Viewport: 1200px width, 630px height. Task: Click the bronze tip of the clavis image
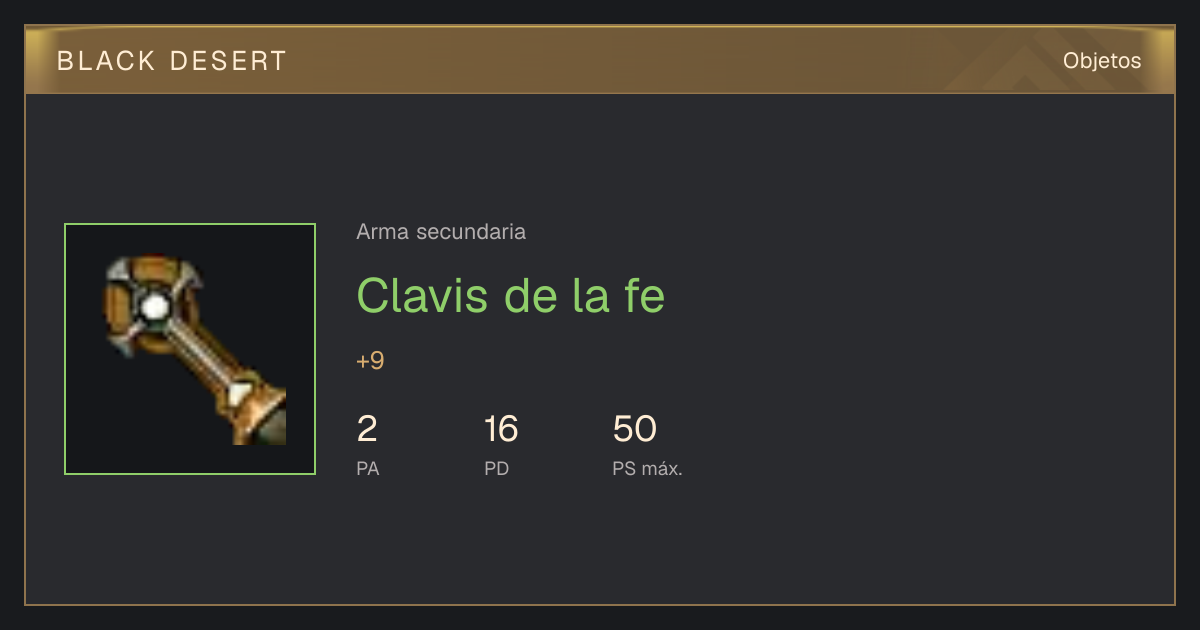tap(262, 415)
